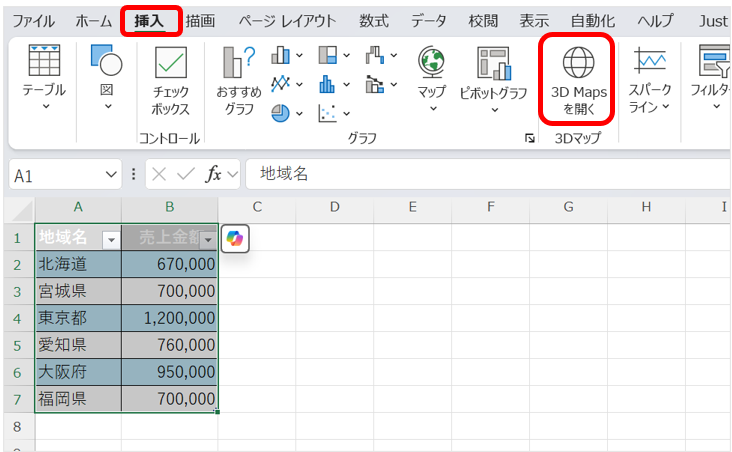This screenshot has height=452, width=732.
Task: Insert a column or bar chart
Action: (280, 55)
